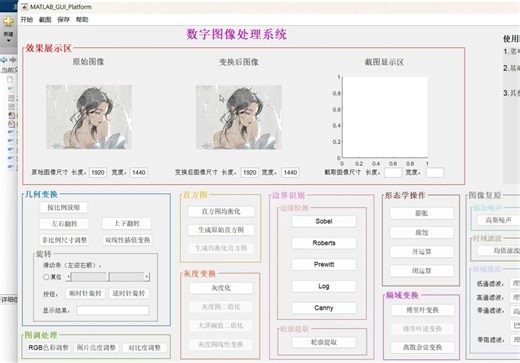Open the 帮助 menu

[x=82, y=20]
